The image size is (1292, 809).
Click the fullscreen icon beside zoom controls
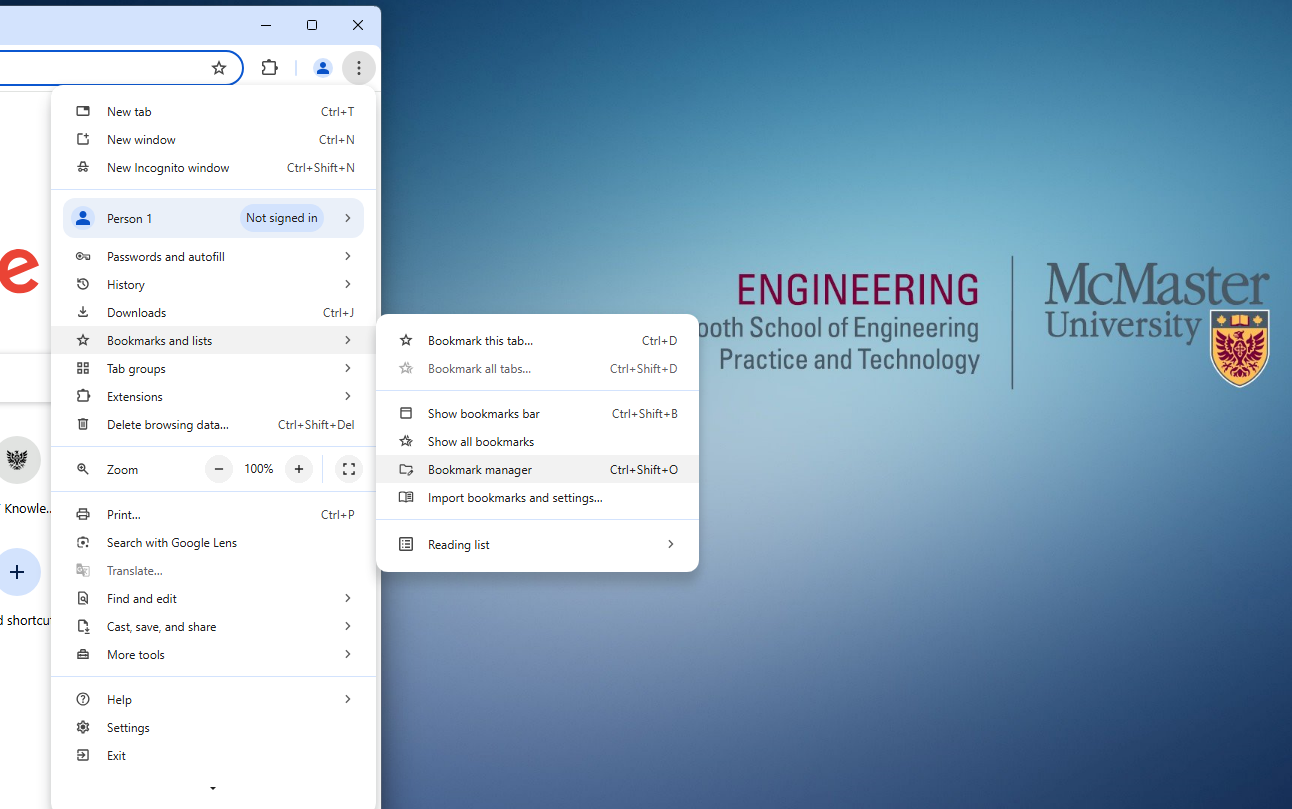349,469
